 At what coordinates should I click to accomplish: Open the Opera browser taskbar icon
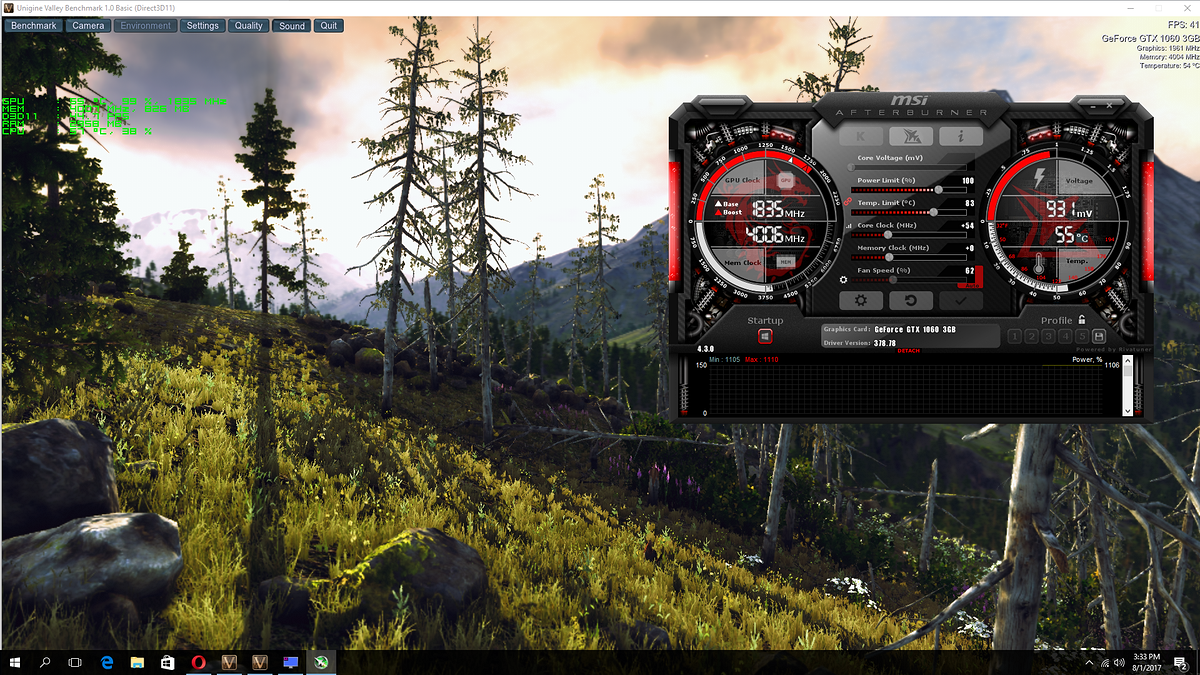coord(199,662)
